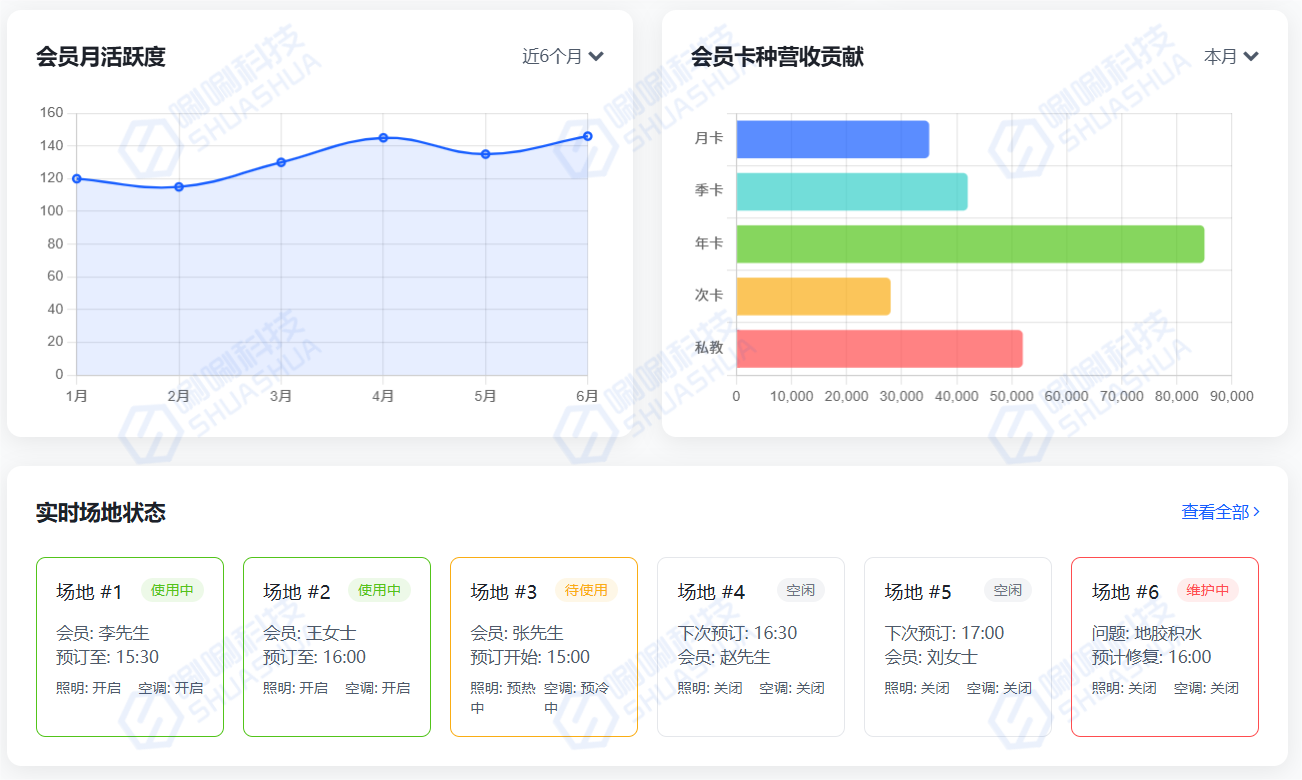Click the 4月 data point on line chart

383,138
